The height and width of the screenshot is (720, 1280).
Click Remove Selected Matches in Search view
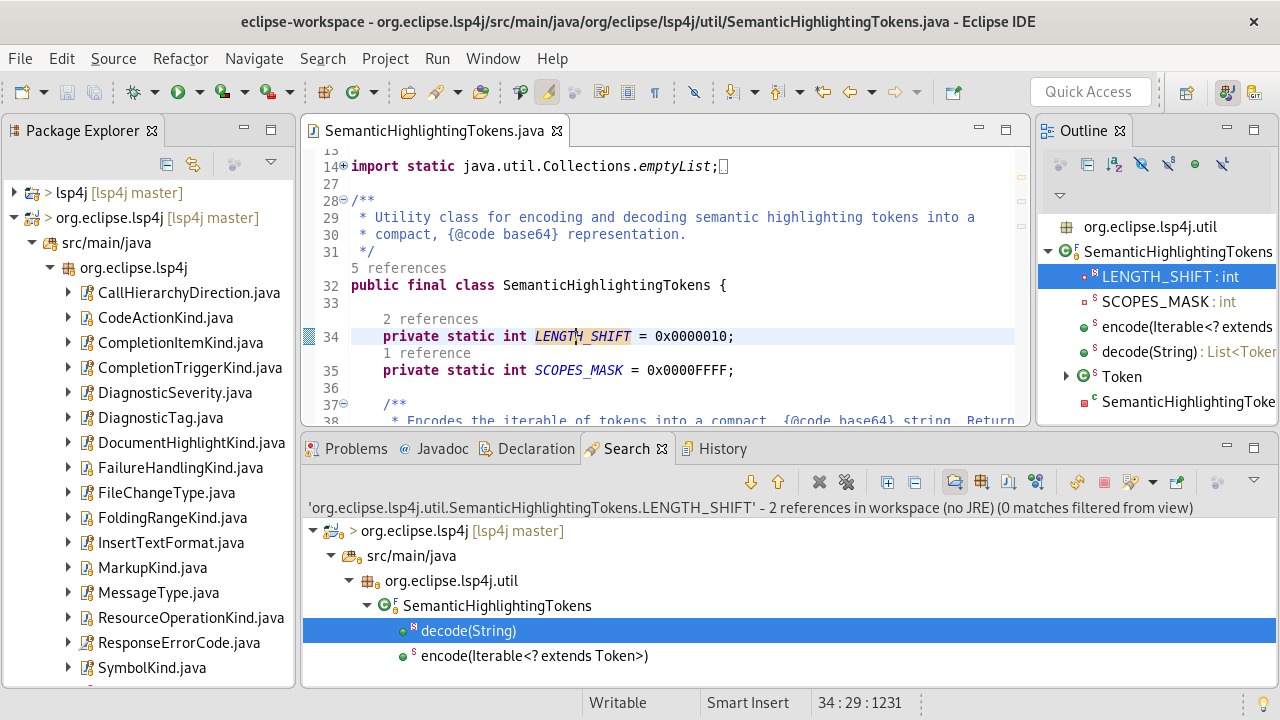point(819,482)
